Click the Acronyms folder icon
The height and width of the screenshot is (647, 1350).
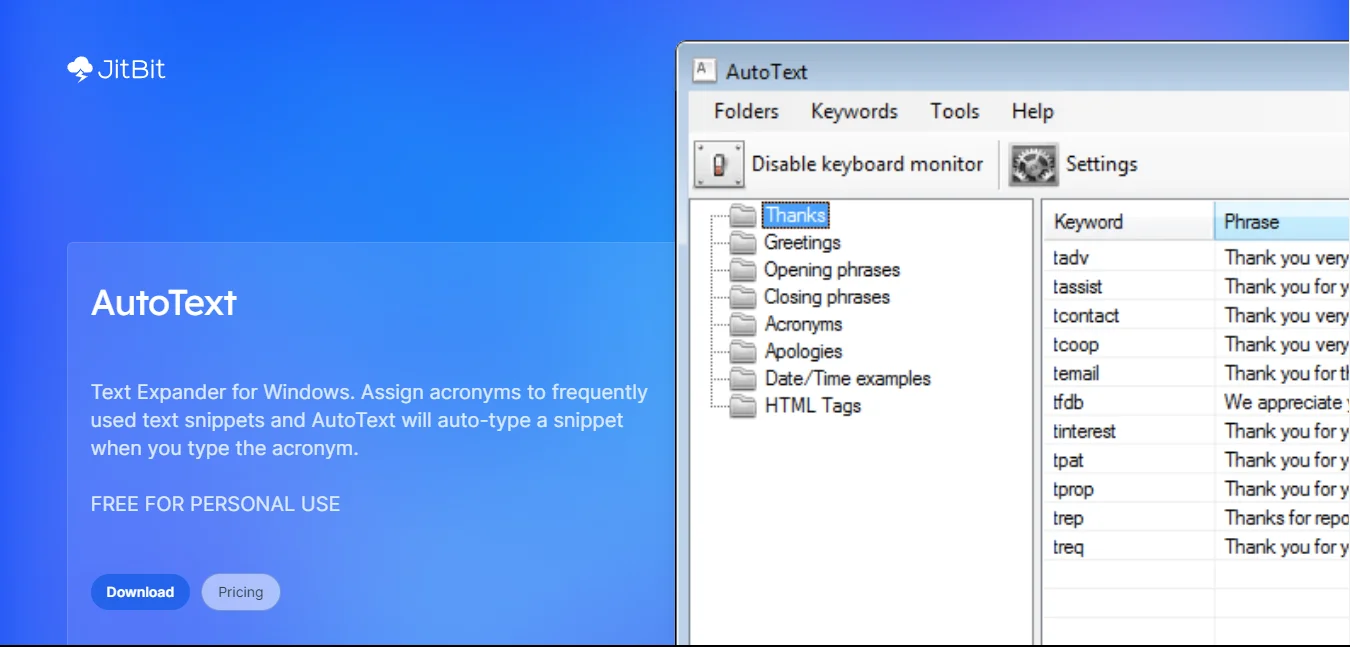(742, 324)
